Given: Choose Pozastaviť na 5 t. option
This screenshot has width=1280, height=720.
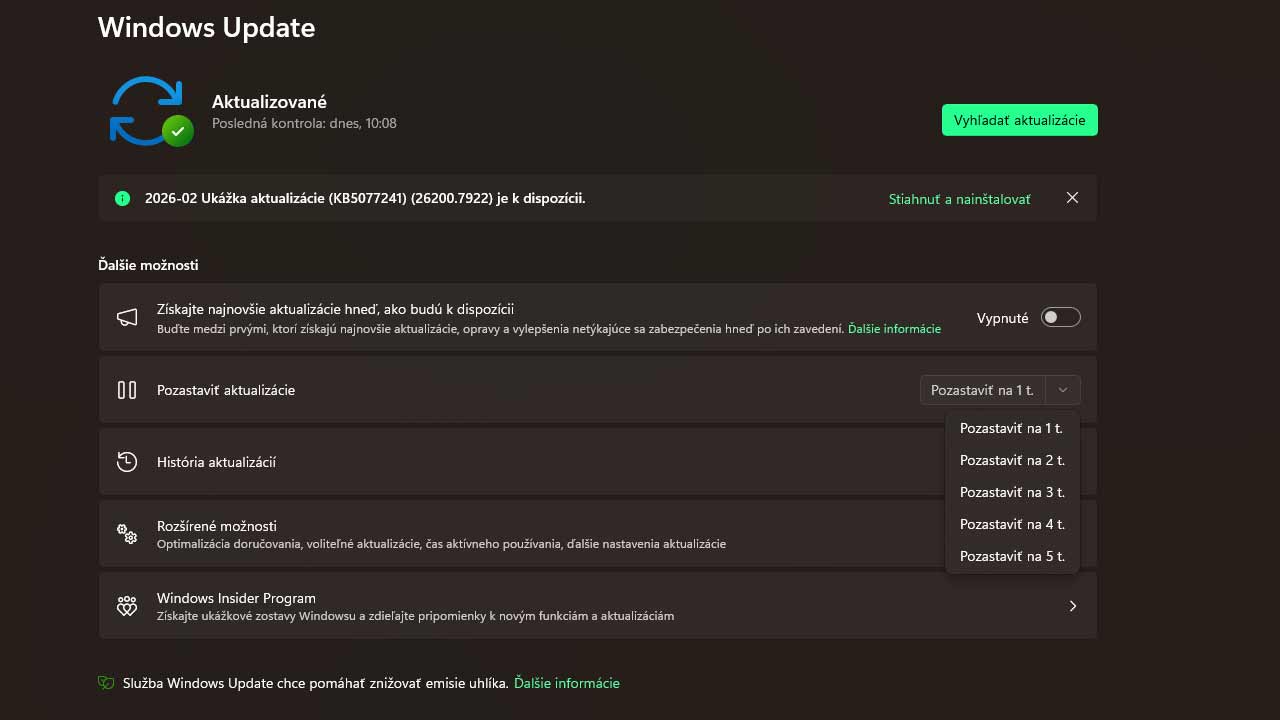Looking at the screenshot, I should point(1012,556).
